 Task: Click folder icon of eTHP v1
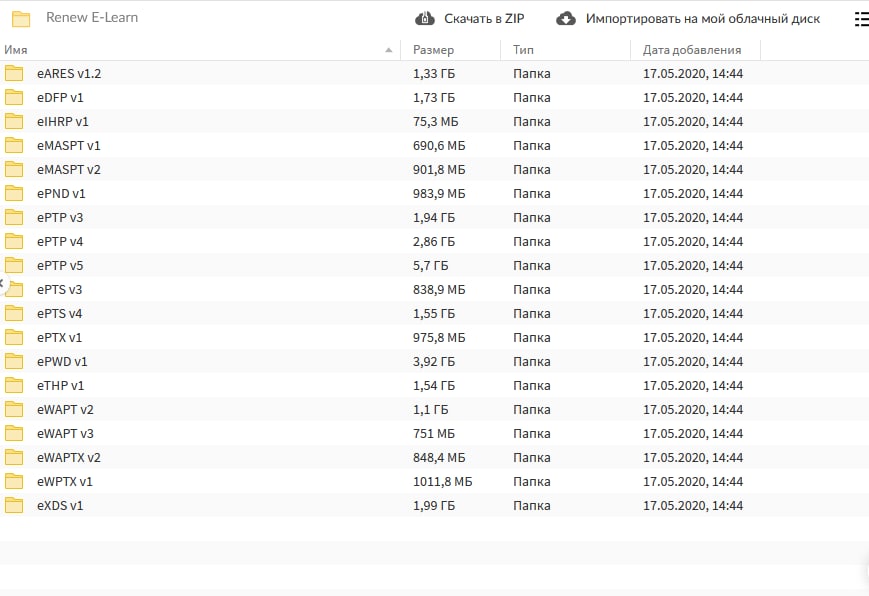tap(14, 385)
